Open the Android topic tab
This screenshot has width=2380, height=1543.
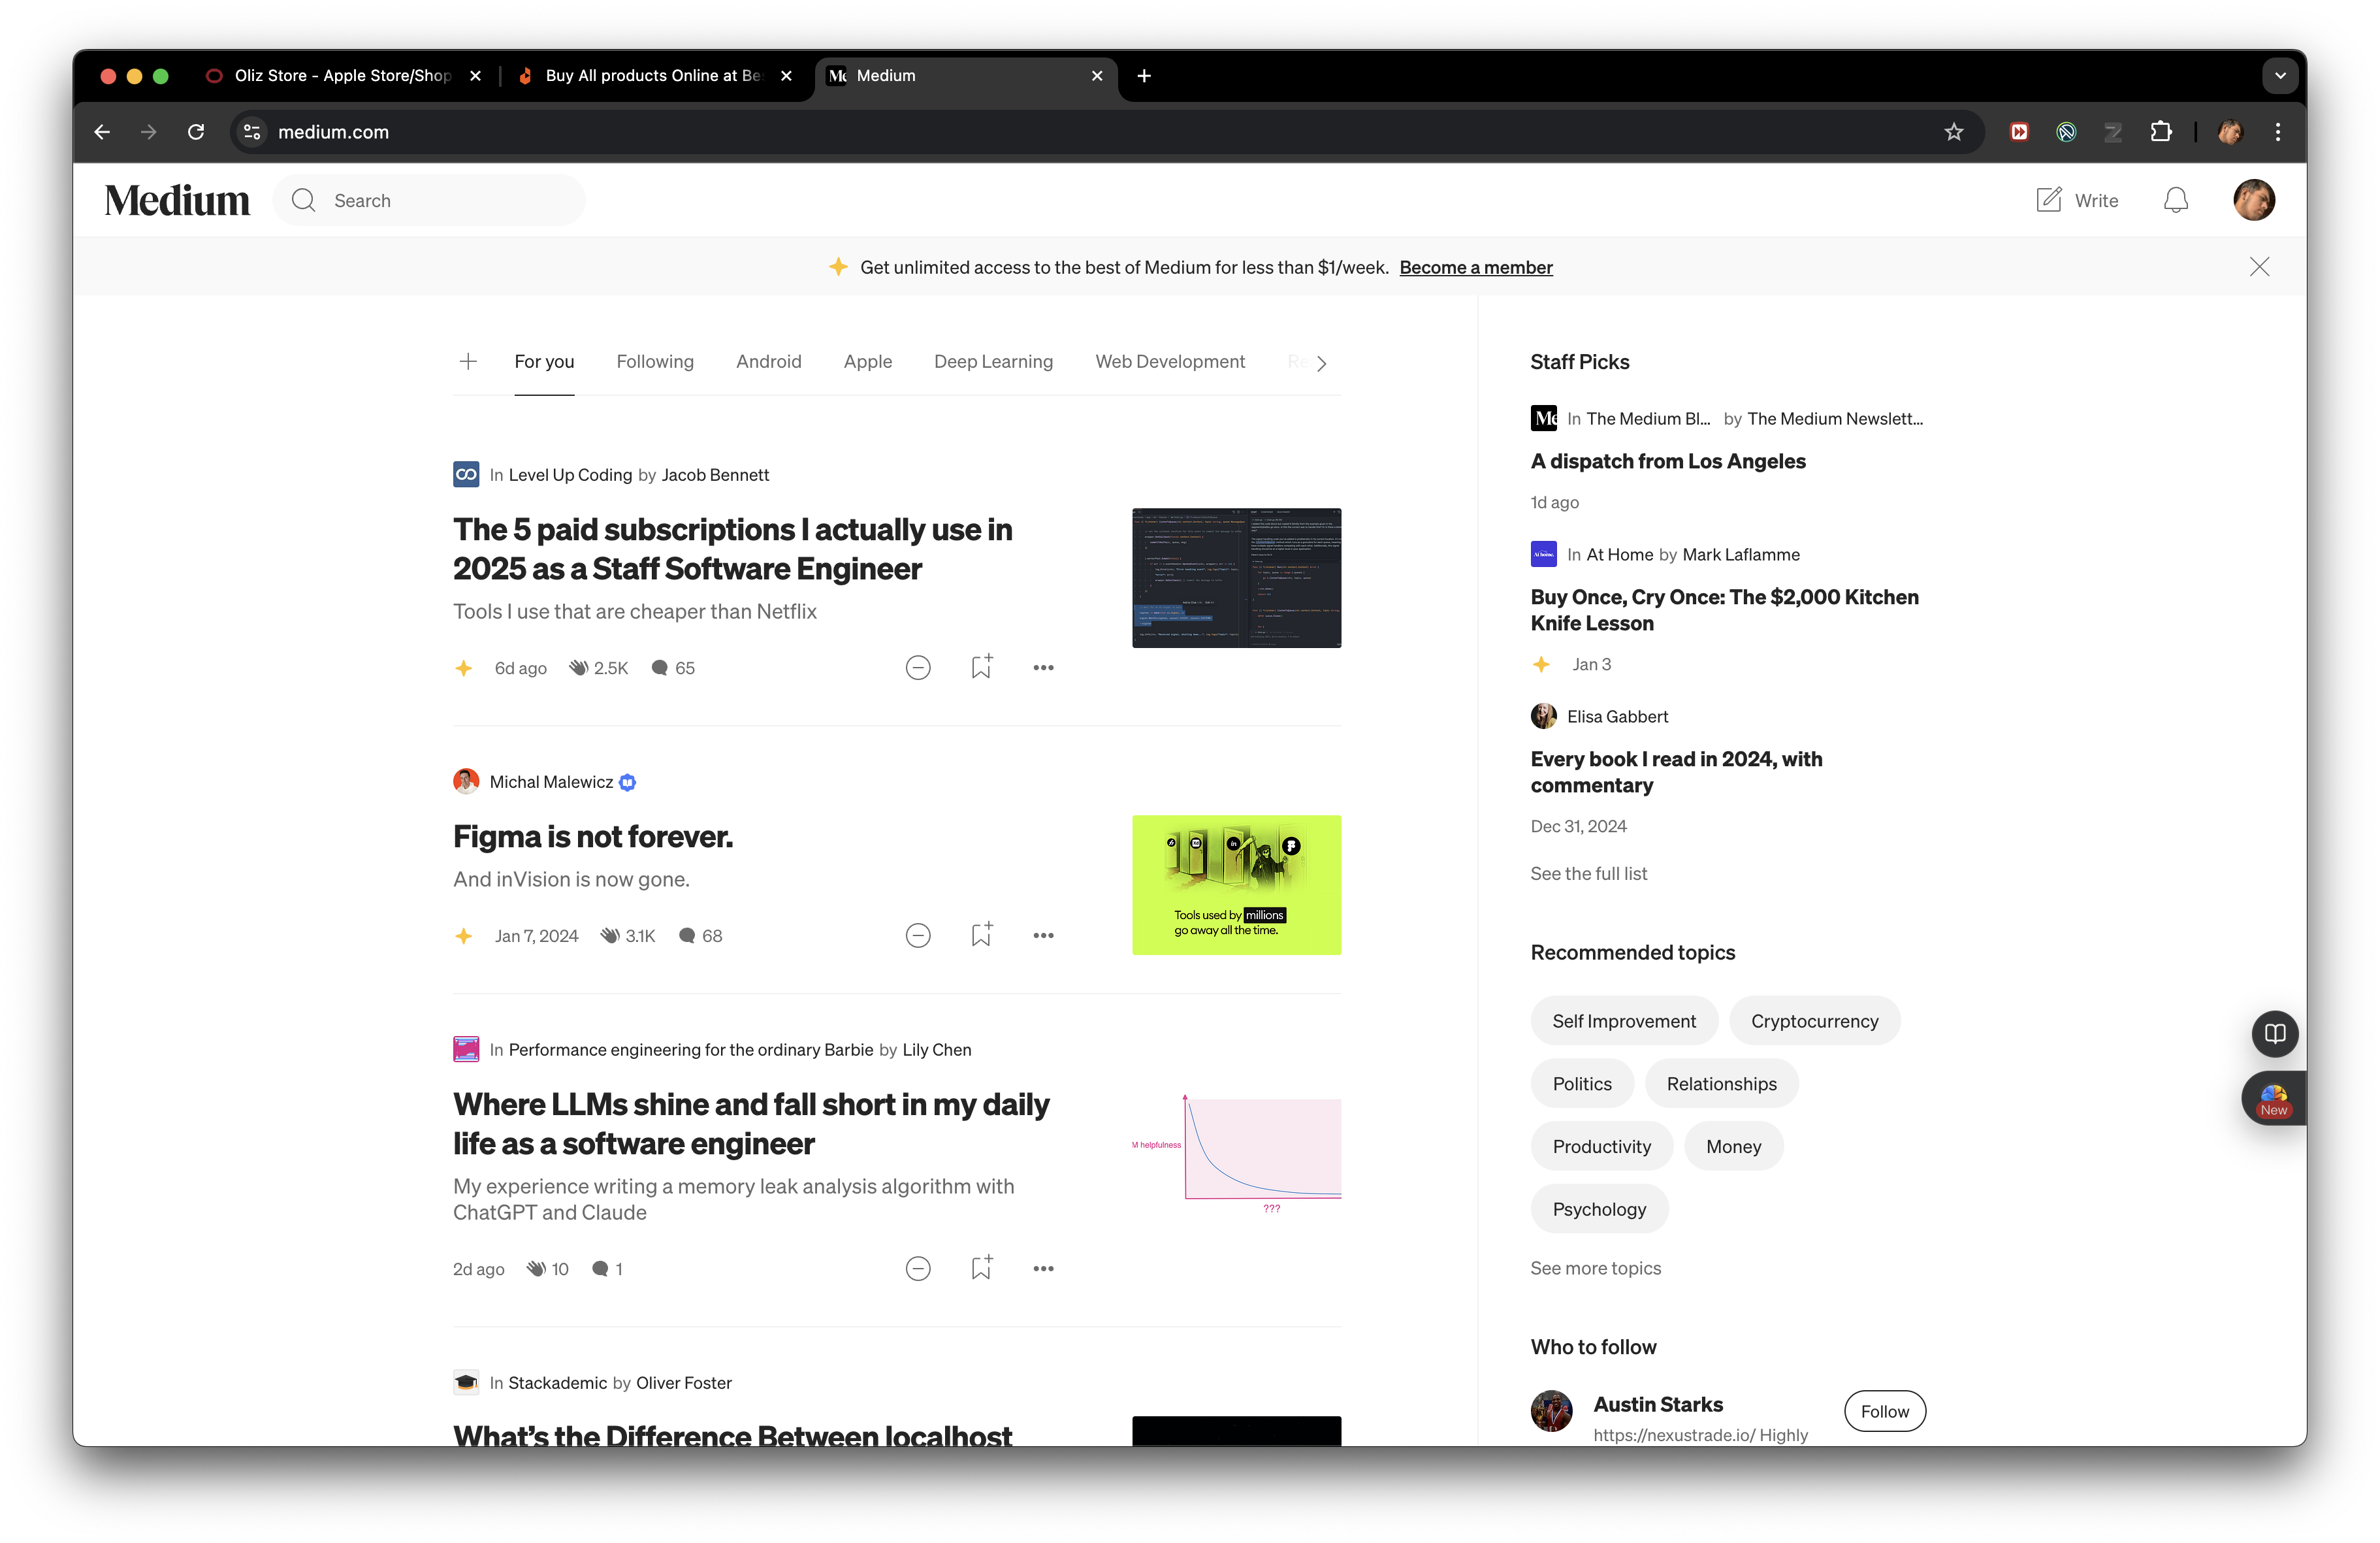click(769, 362)
